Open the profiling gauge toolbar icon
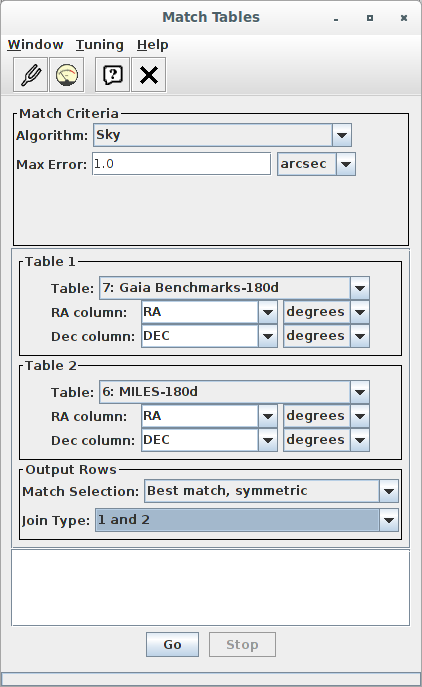The width and height of the screenshot is (422, 687). tap(67, 74)
